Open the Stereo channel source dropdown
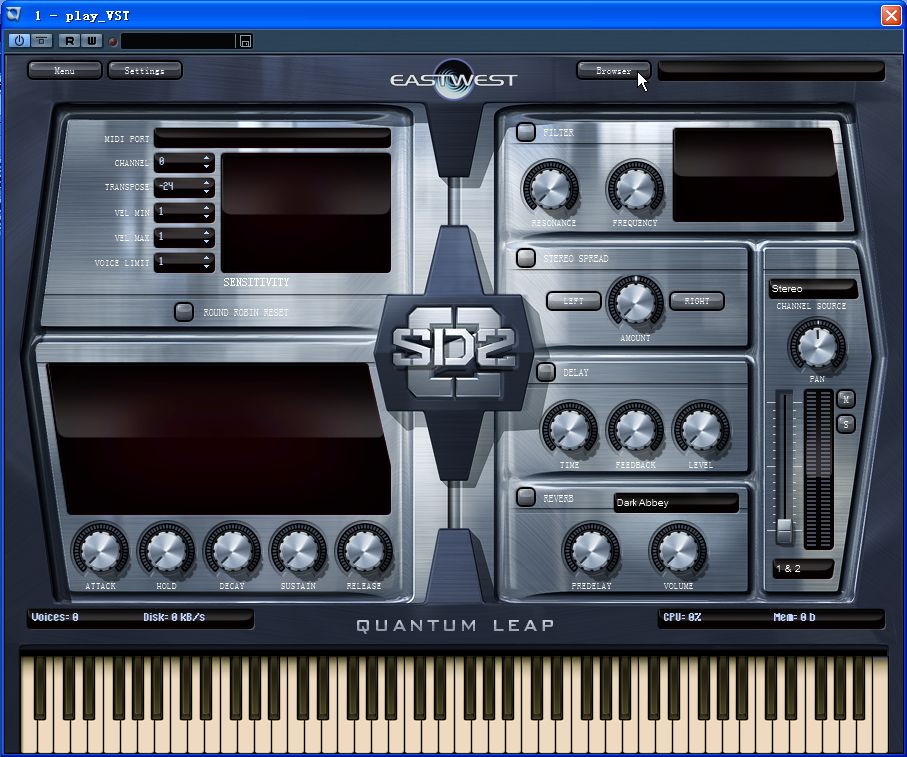The height and width of the screenshot is (757, 907). pyautogui.click(x=812, y=289)
